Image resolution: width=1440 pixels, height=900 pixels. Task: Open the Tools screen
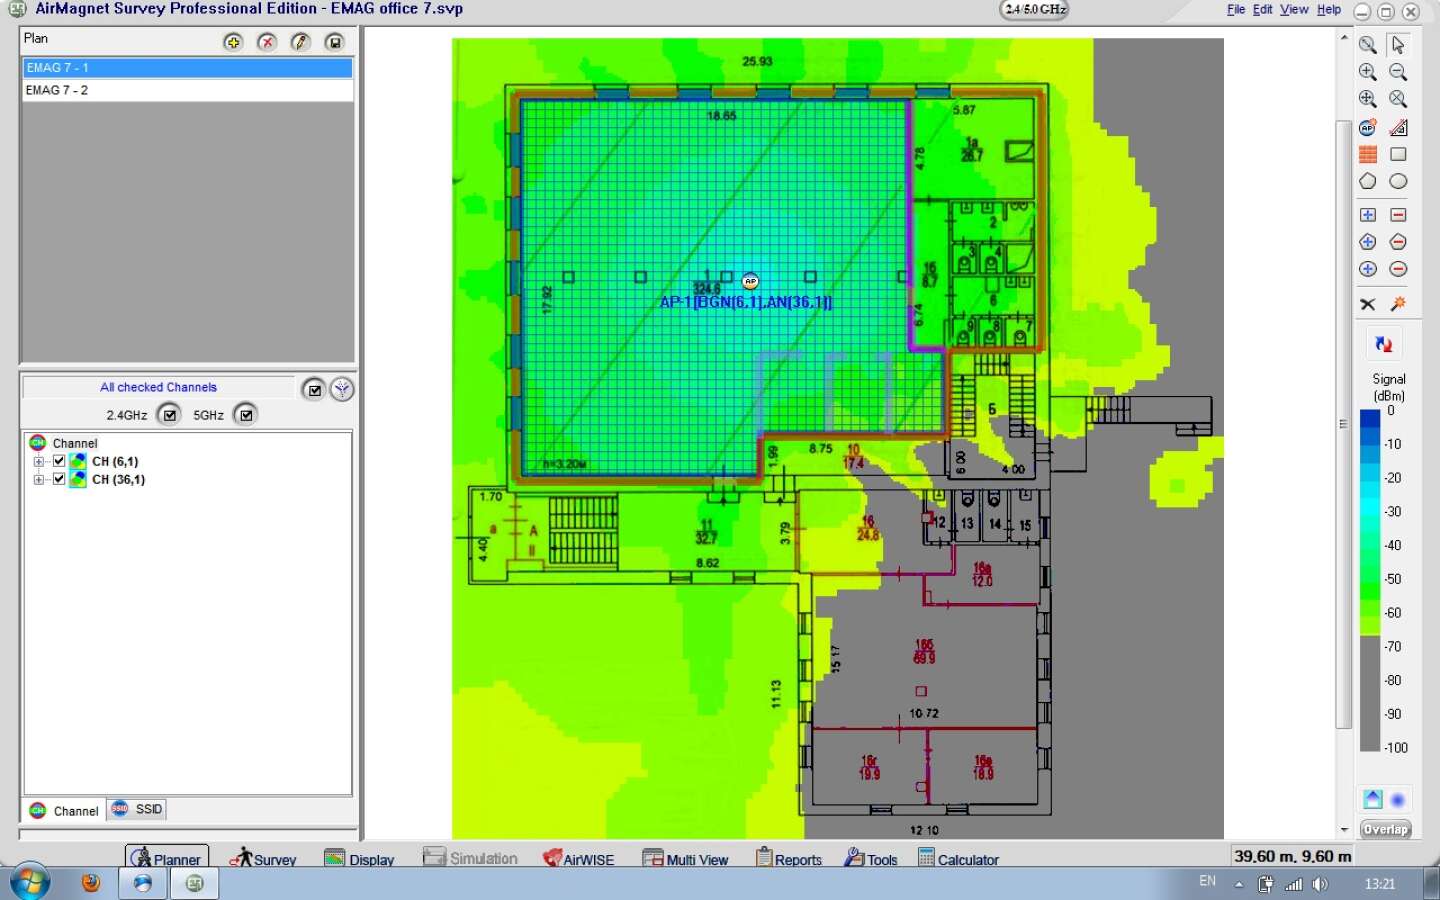pyautogui.click(x=871, y=858)
